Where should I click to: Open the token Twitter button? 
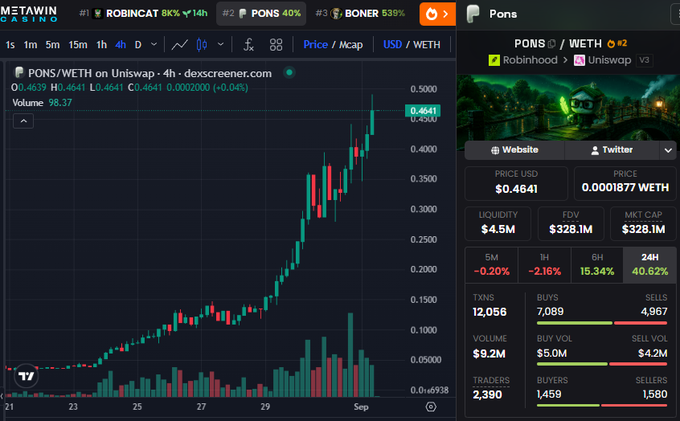(x=611, y=150)
